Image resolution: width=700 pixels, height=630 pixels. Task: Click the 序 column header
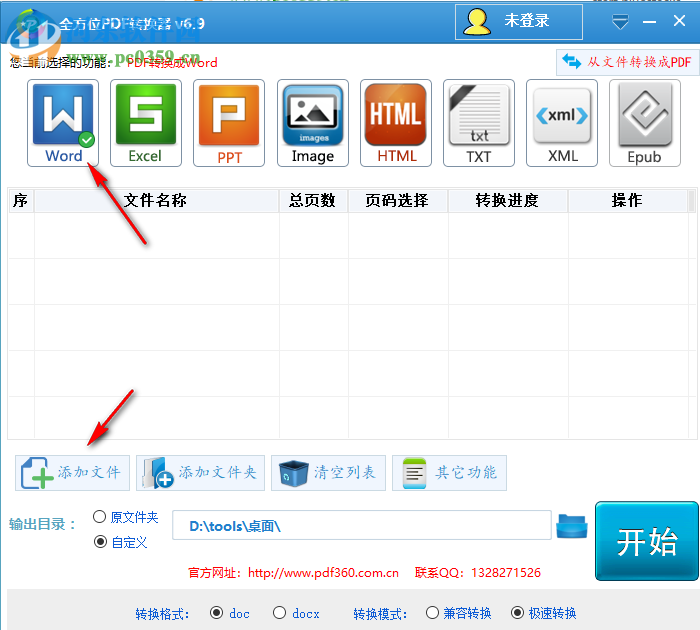pos(21,200)
